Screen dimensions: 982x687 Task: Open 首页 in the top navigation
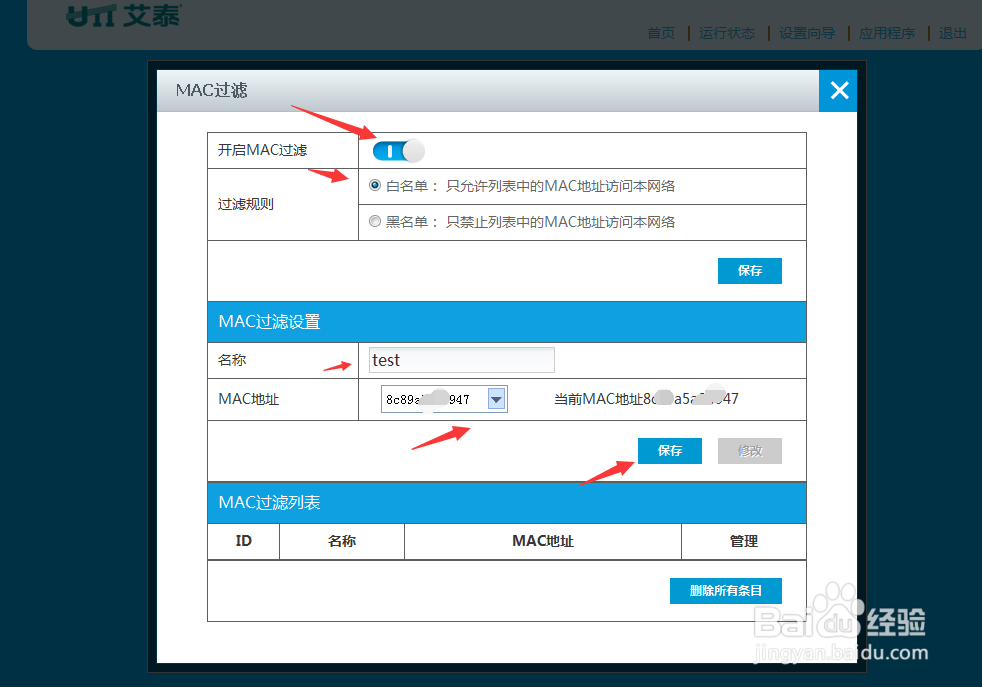(x=661, y=33)
